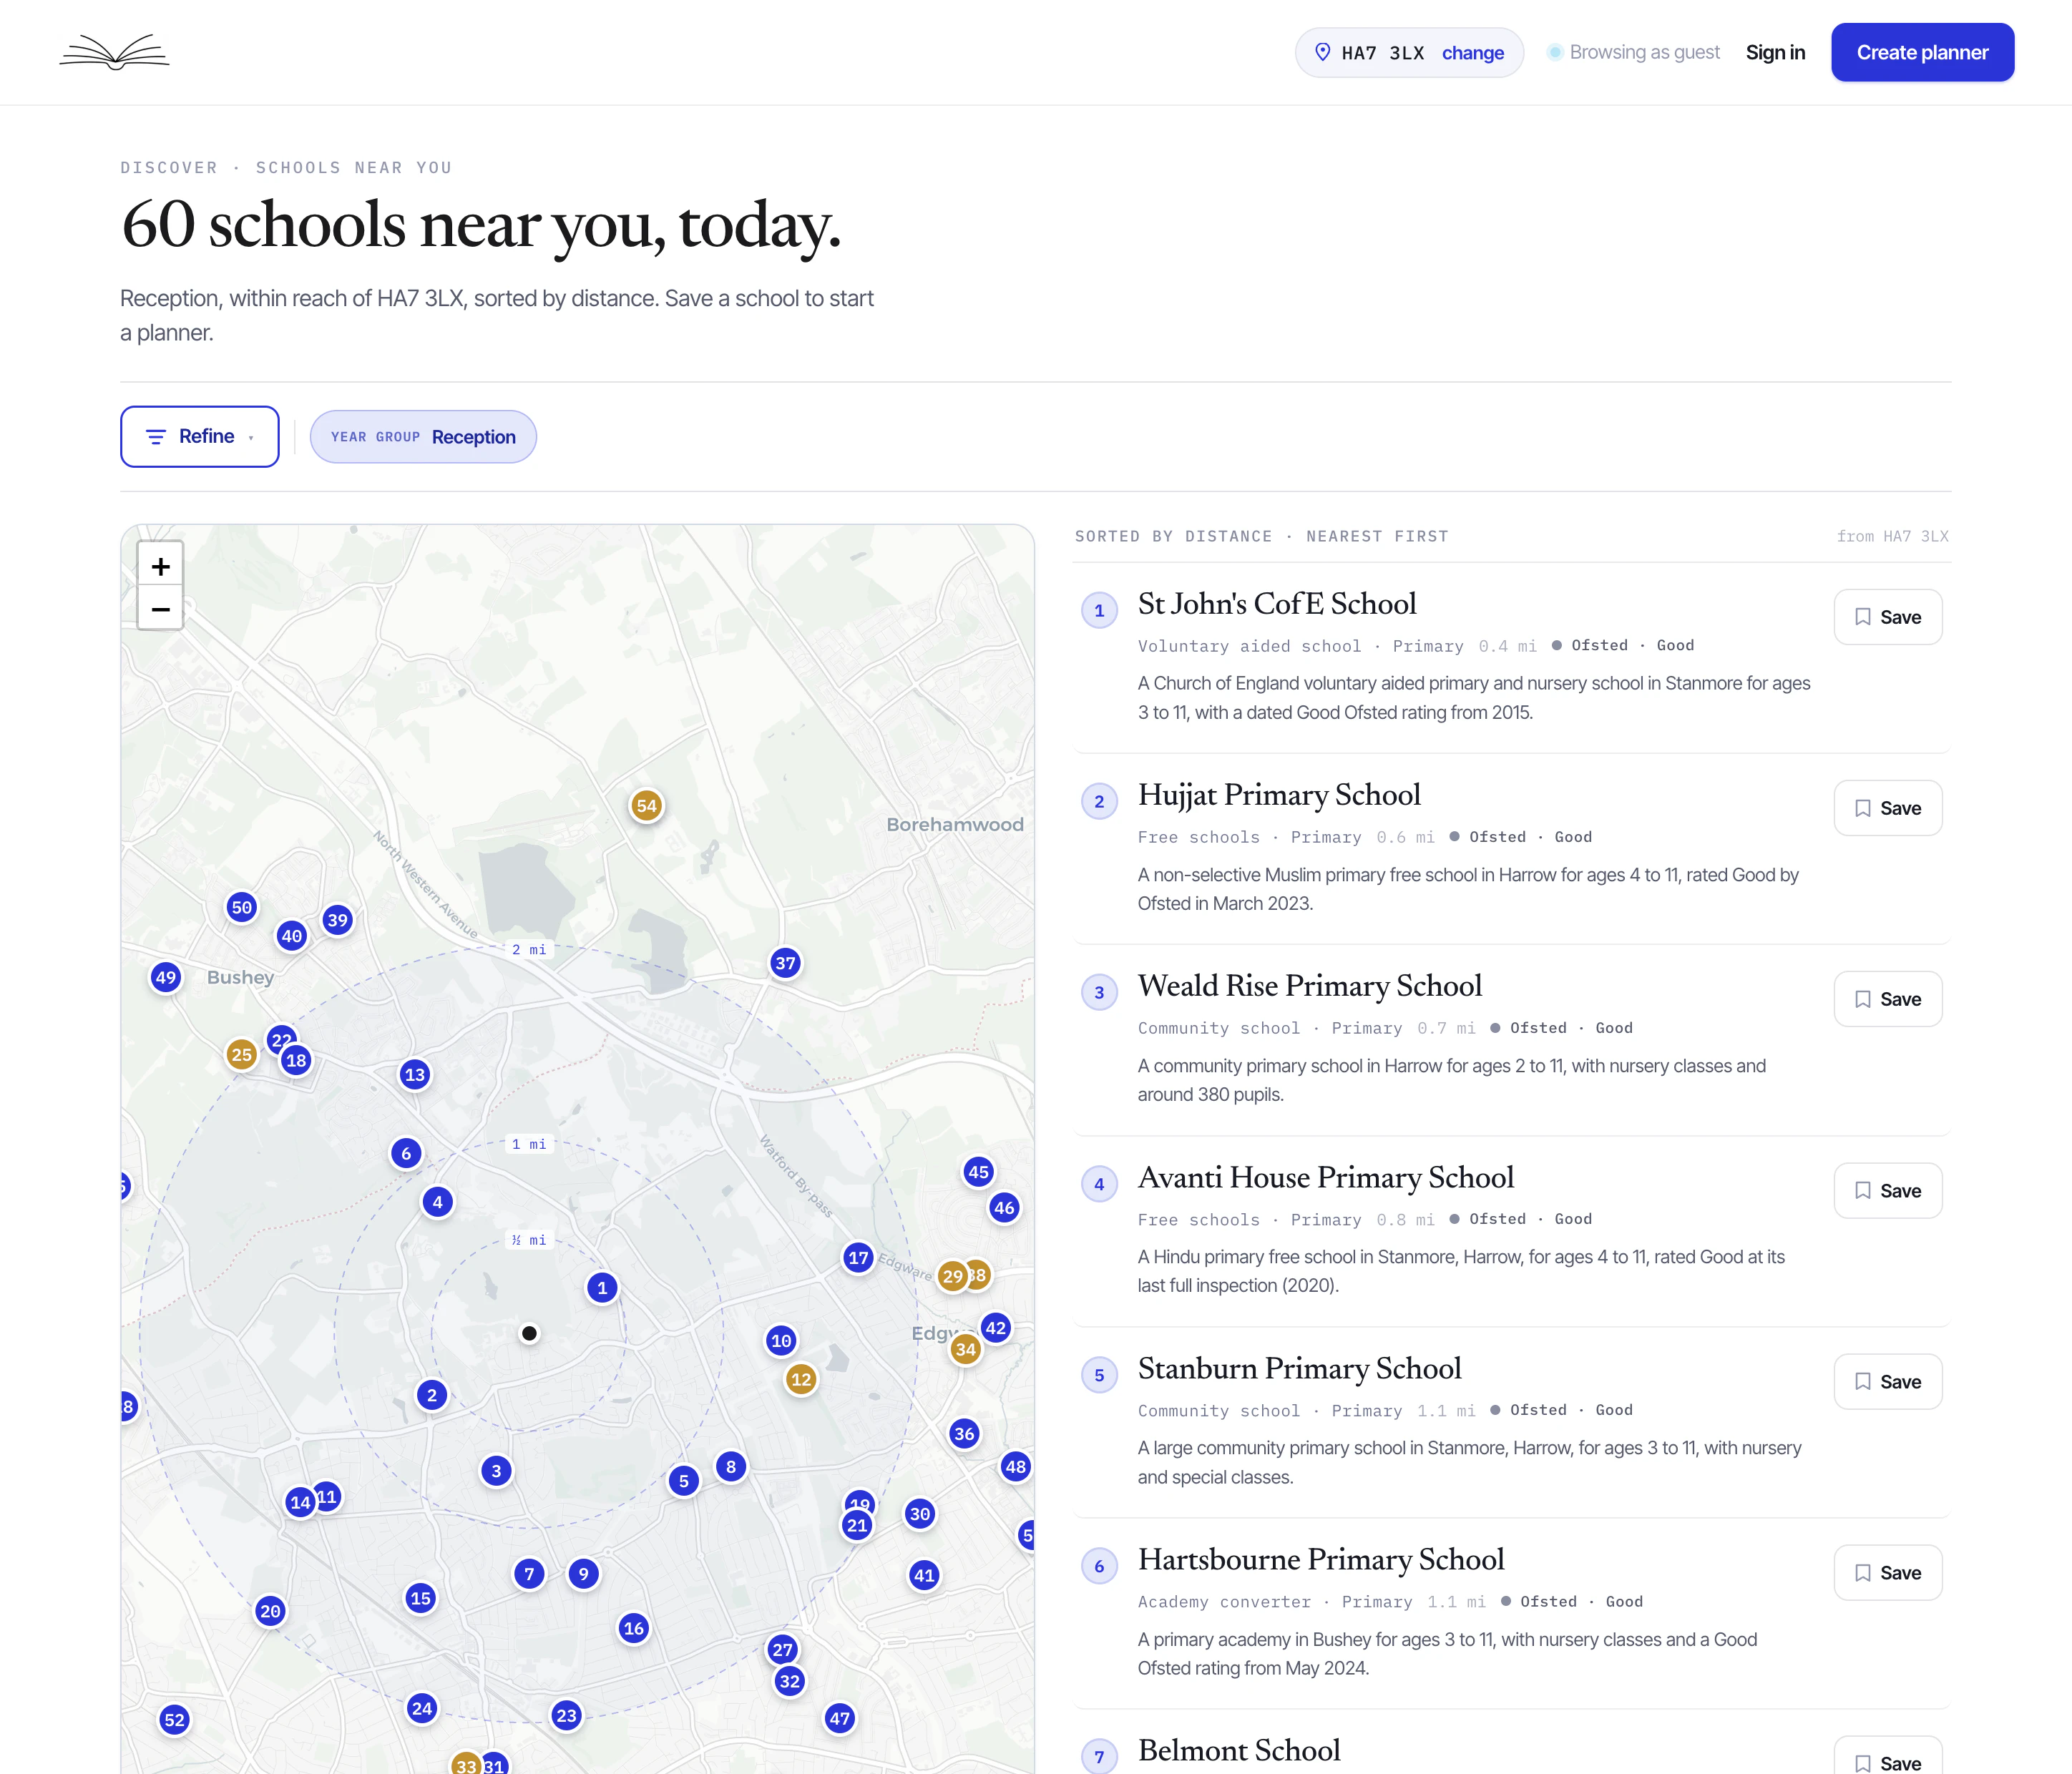
Task: Sign in to your account
Action: [1775, 52]
